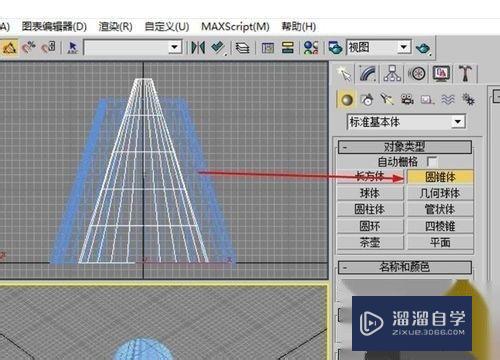Select the Lights category icon
This screenshot has width=500, height=360.
click(387, 100)
